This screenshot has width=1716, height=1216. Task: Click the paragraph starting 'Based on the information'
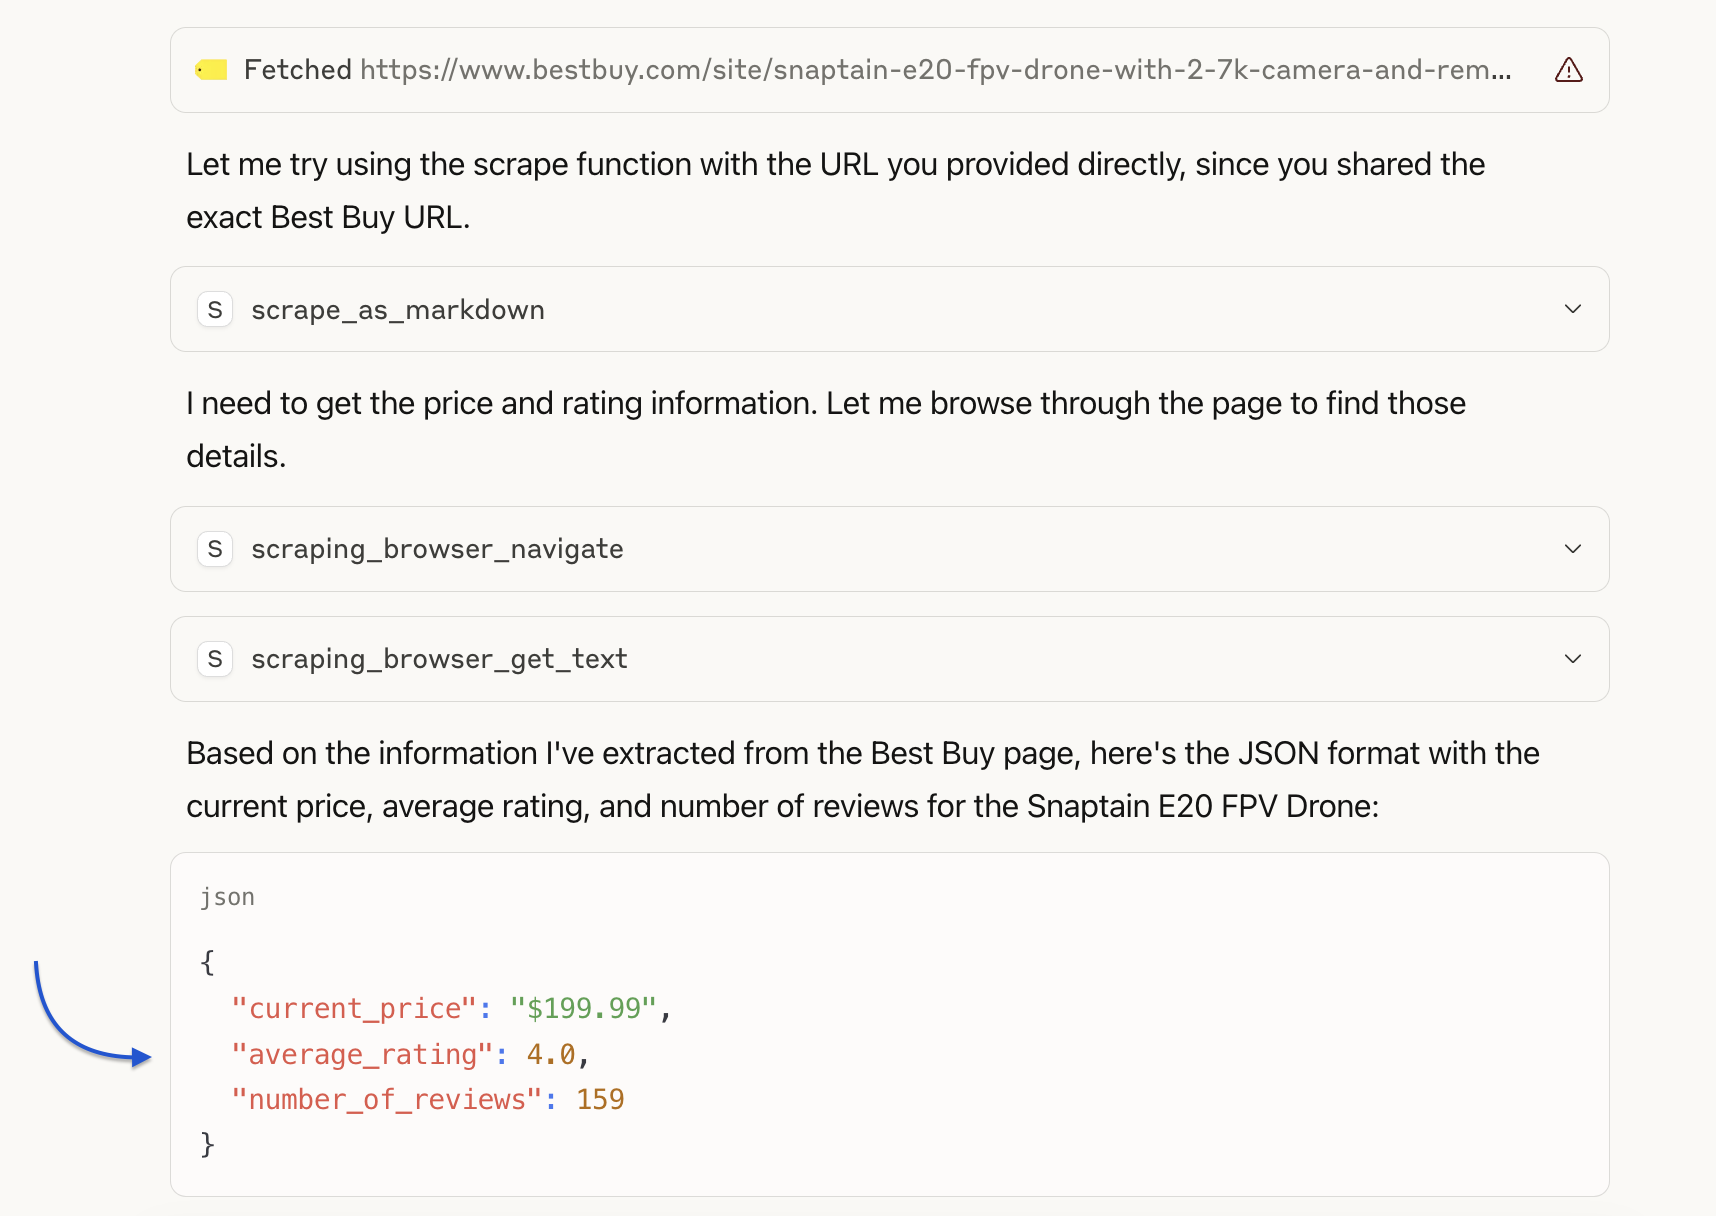point(862,779)
